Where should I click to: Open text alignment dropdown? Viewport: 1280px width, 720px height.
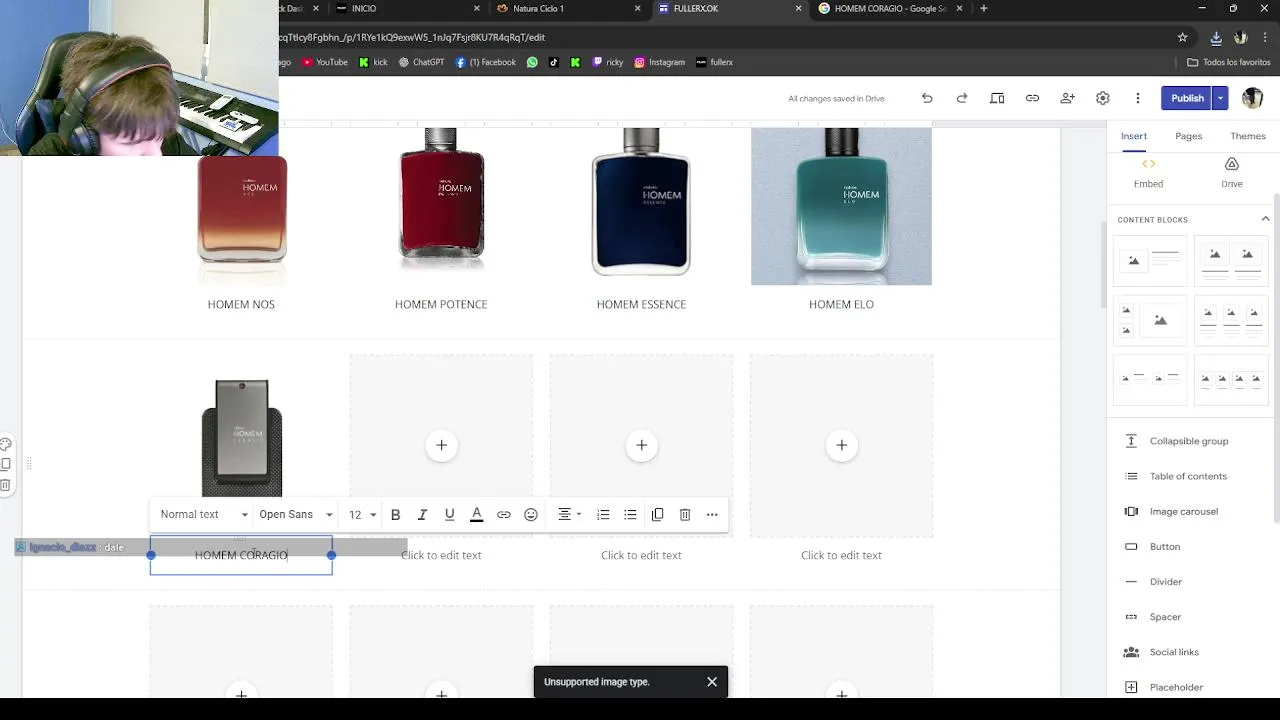(x=569, y=514)
